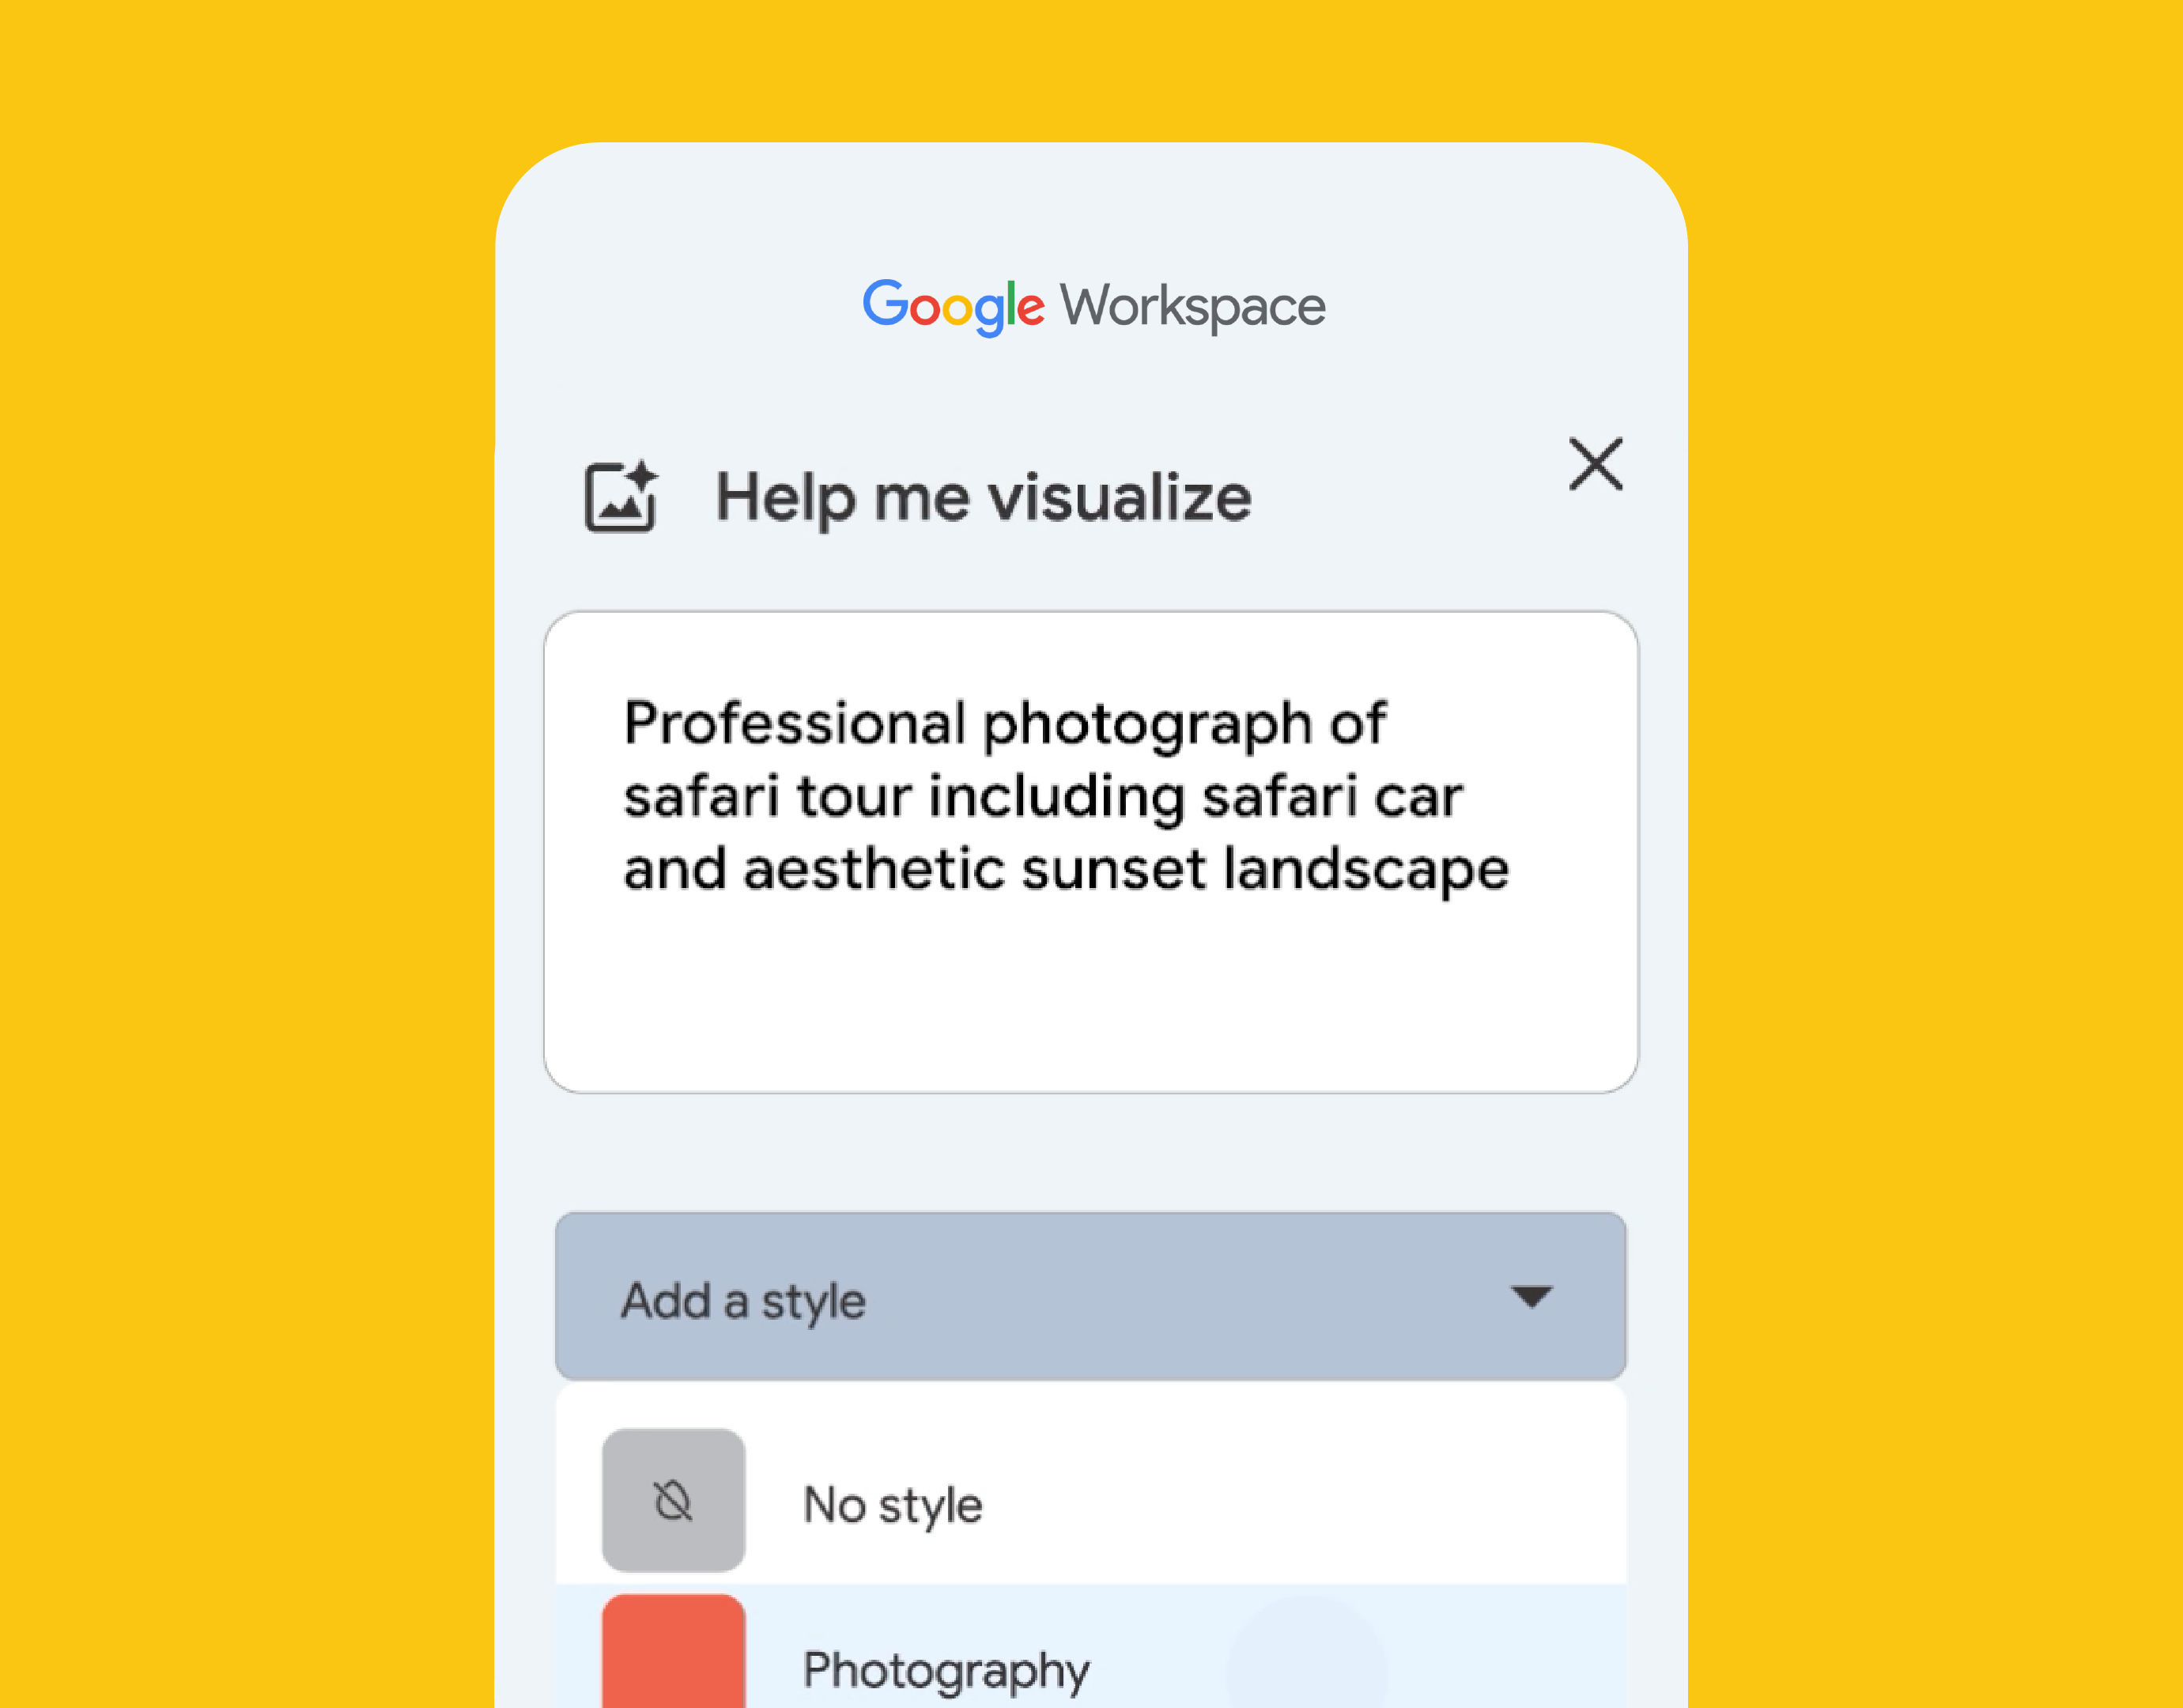Choose the Photography style option

1090,1647
